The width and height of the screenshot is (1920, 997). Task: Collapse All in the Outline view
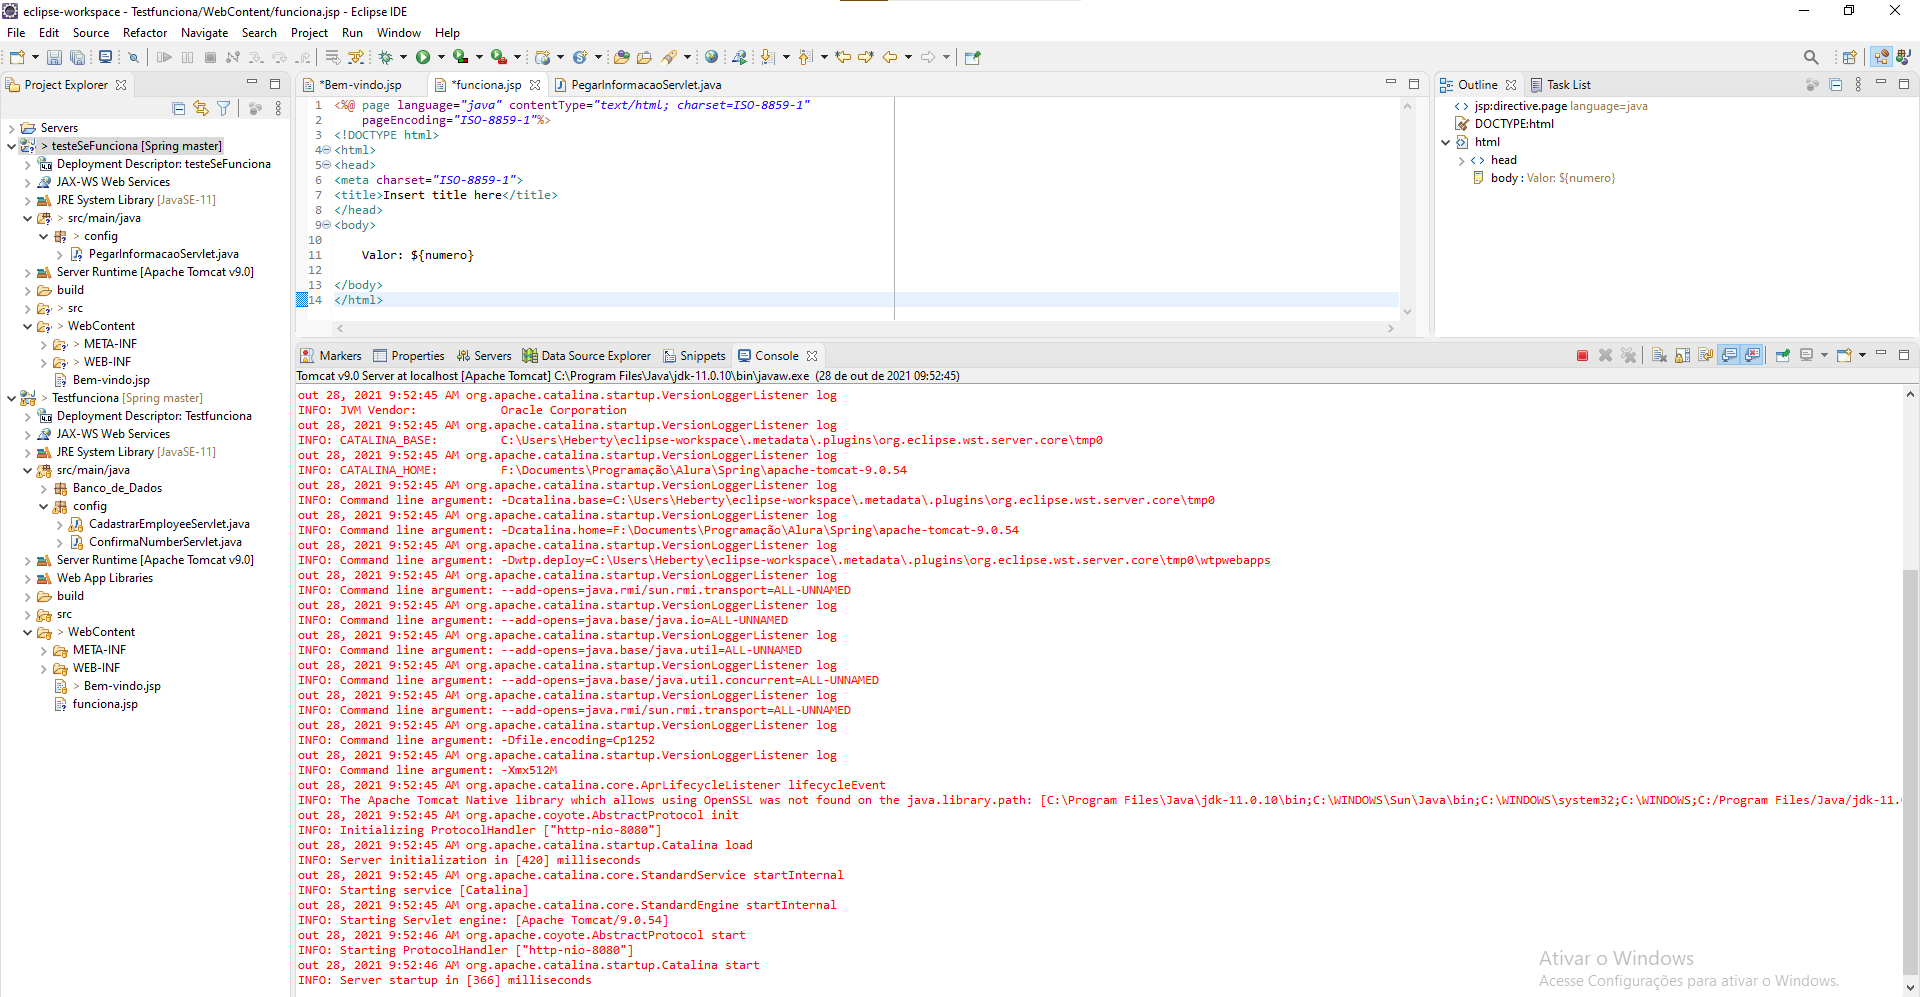1836,85
